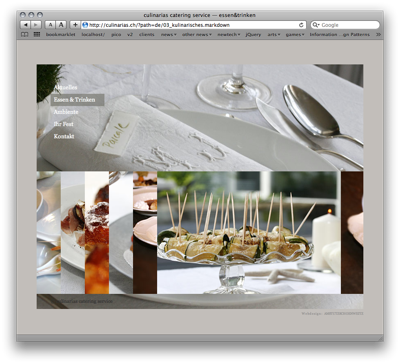The height and width of the screenshot is (364, 400).
Task: Add bookmark using the plus button
Action: [x=75, y=25]
